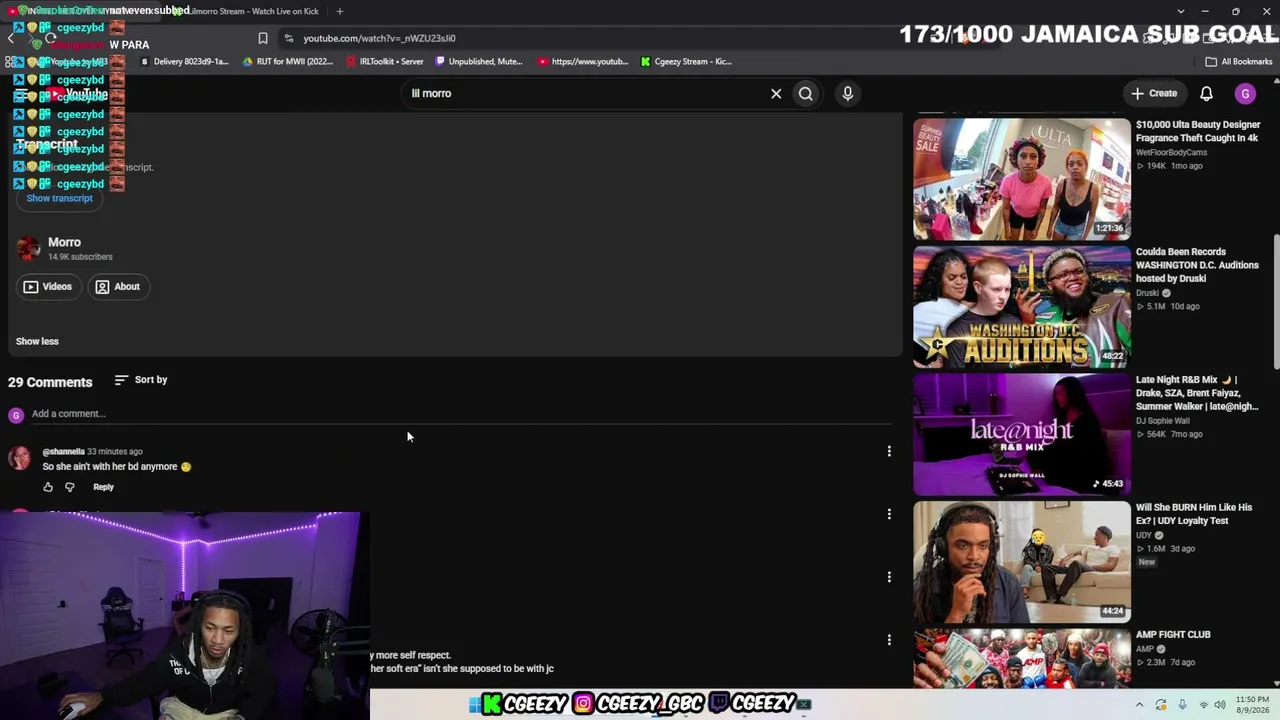Click the bookmark icon beside the address bar

[263, 38]
